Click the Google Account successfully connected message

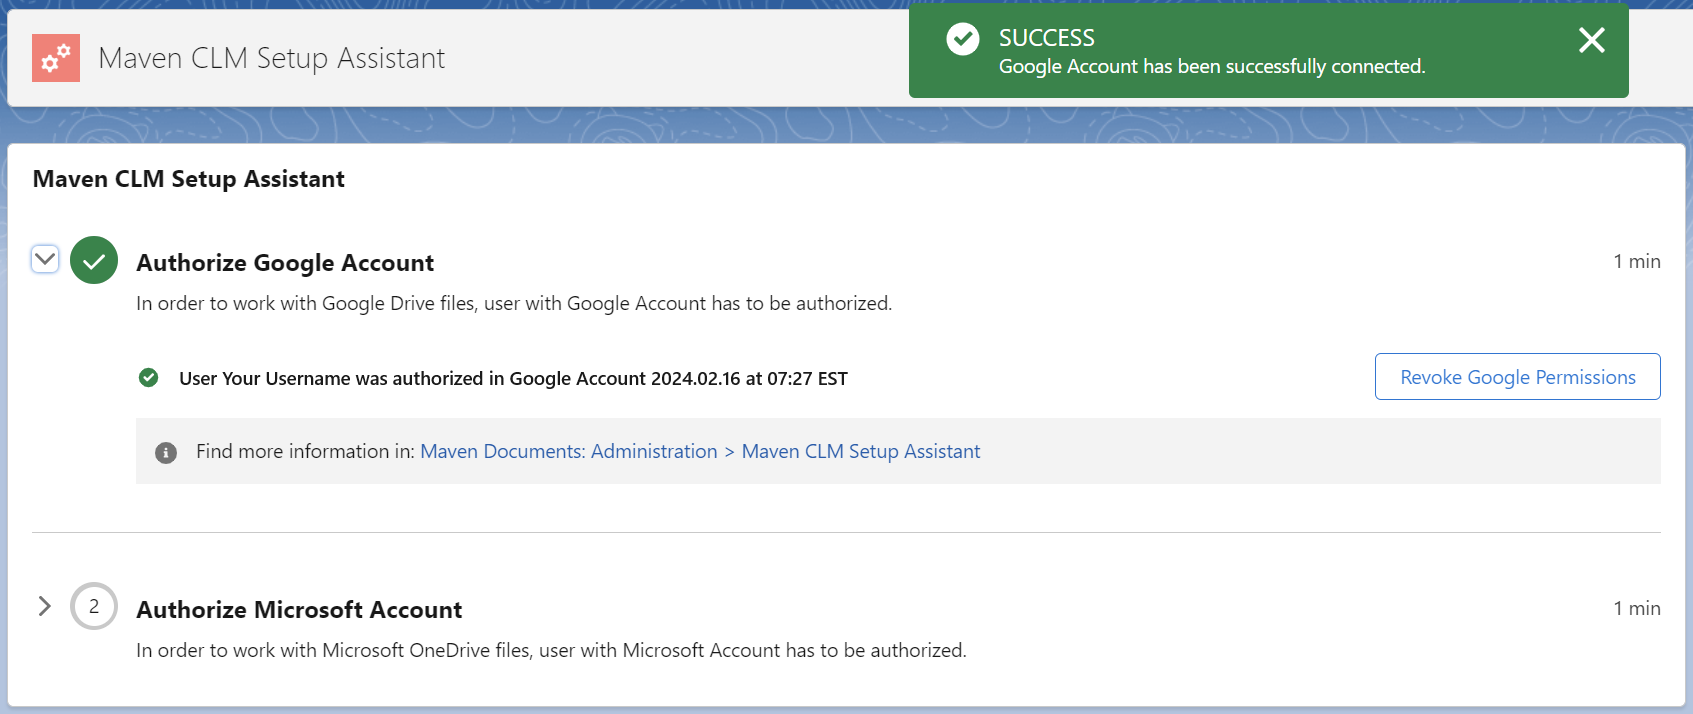coord(1212,66)
